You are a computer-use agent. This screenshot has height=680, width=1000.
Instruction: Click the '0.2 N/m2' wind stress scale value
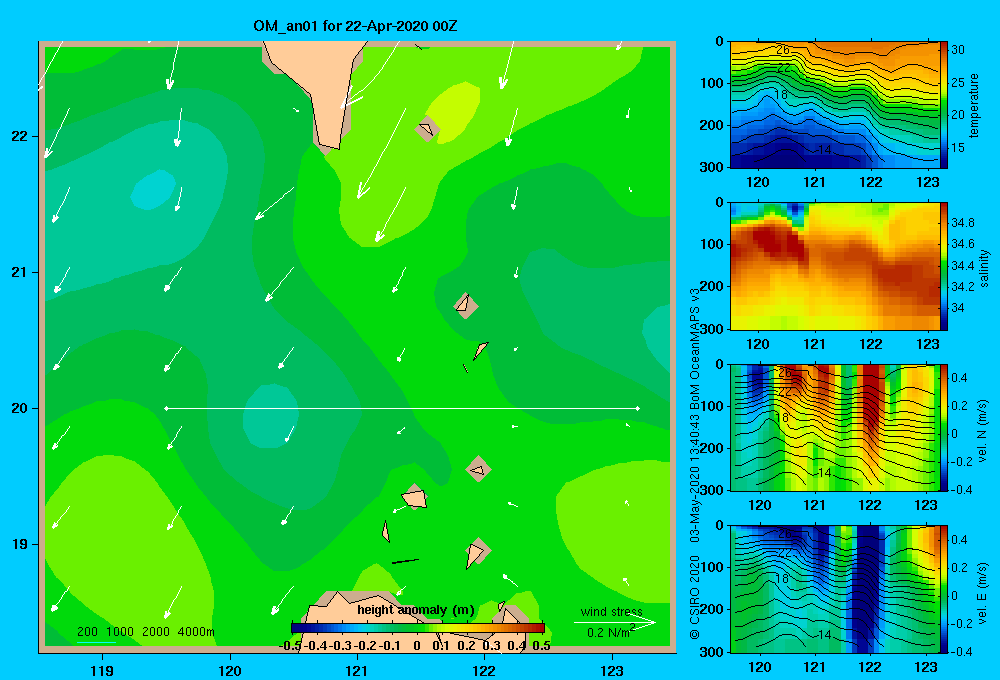coord(611,632)
